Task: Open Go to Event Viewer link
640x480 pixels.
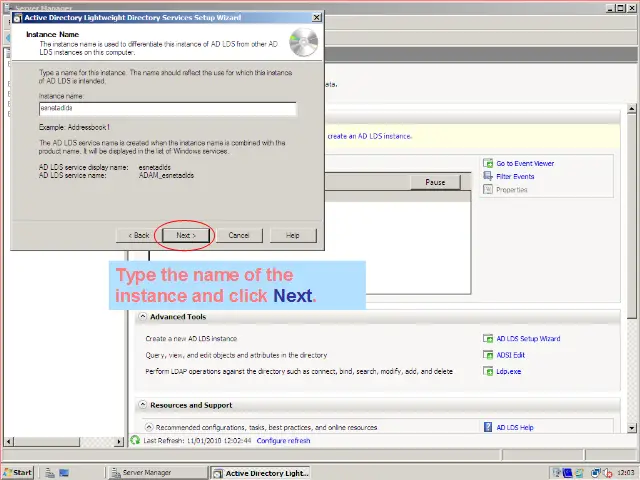Action: (525, 163)
